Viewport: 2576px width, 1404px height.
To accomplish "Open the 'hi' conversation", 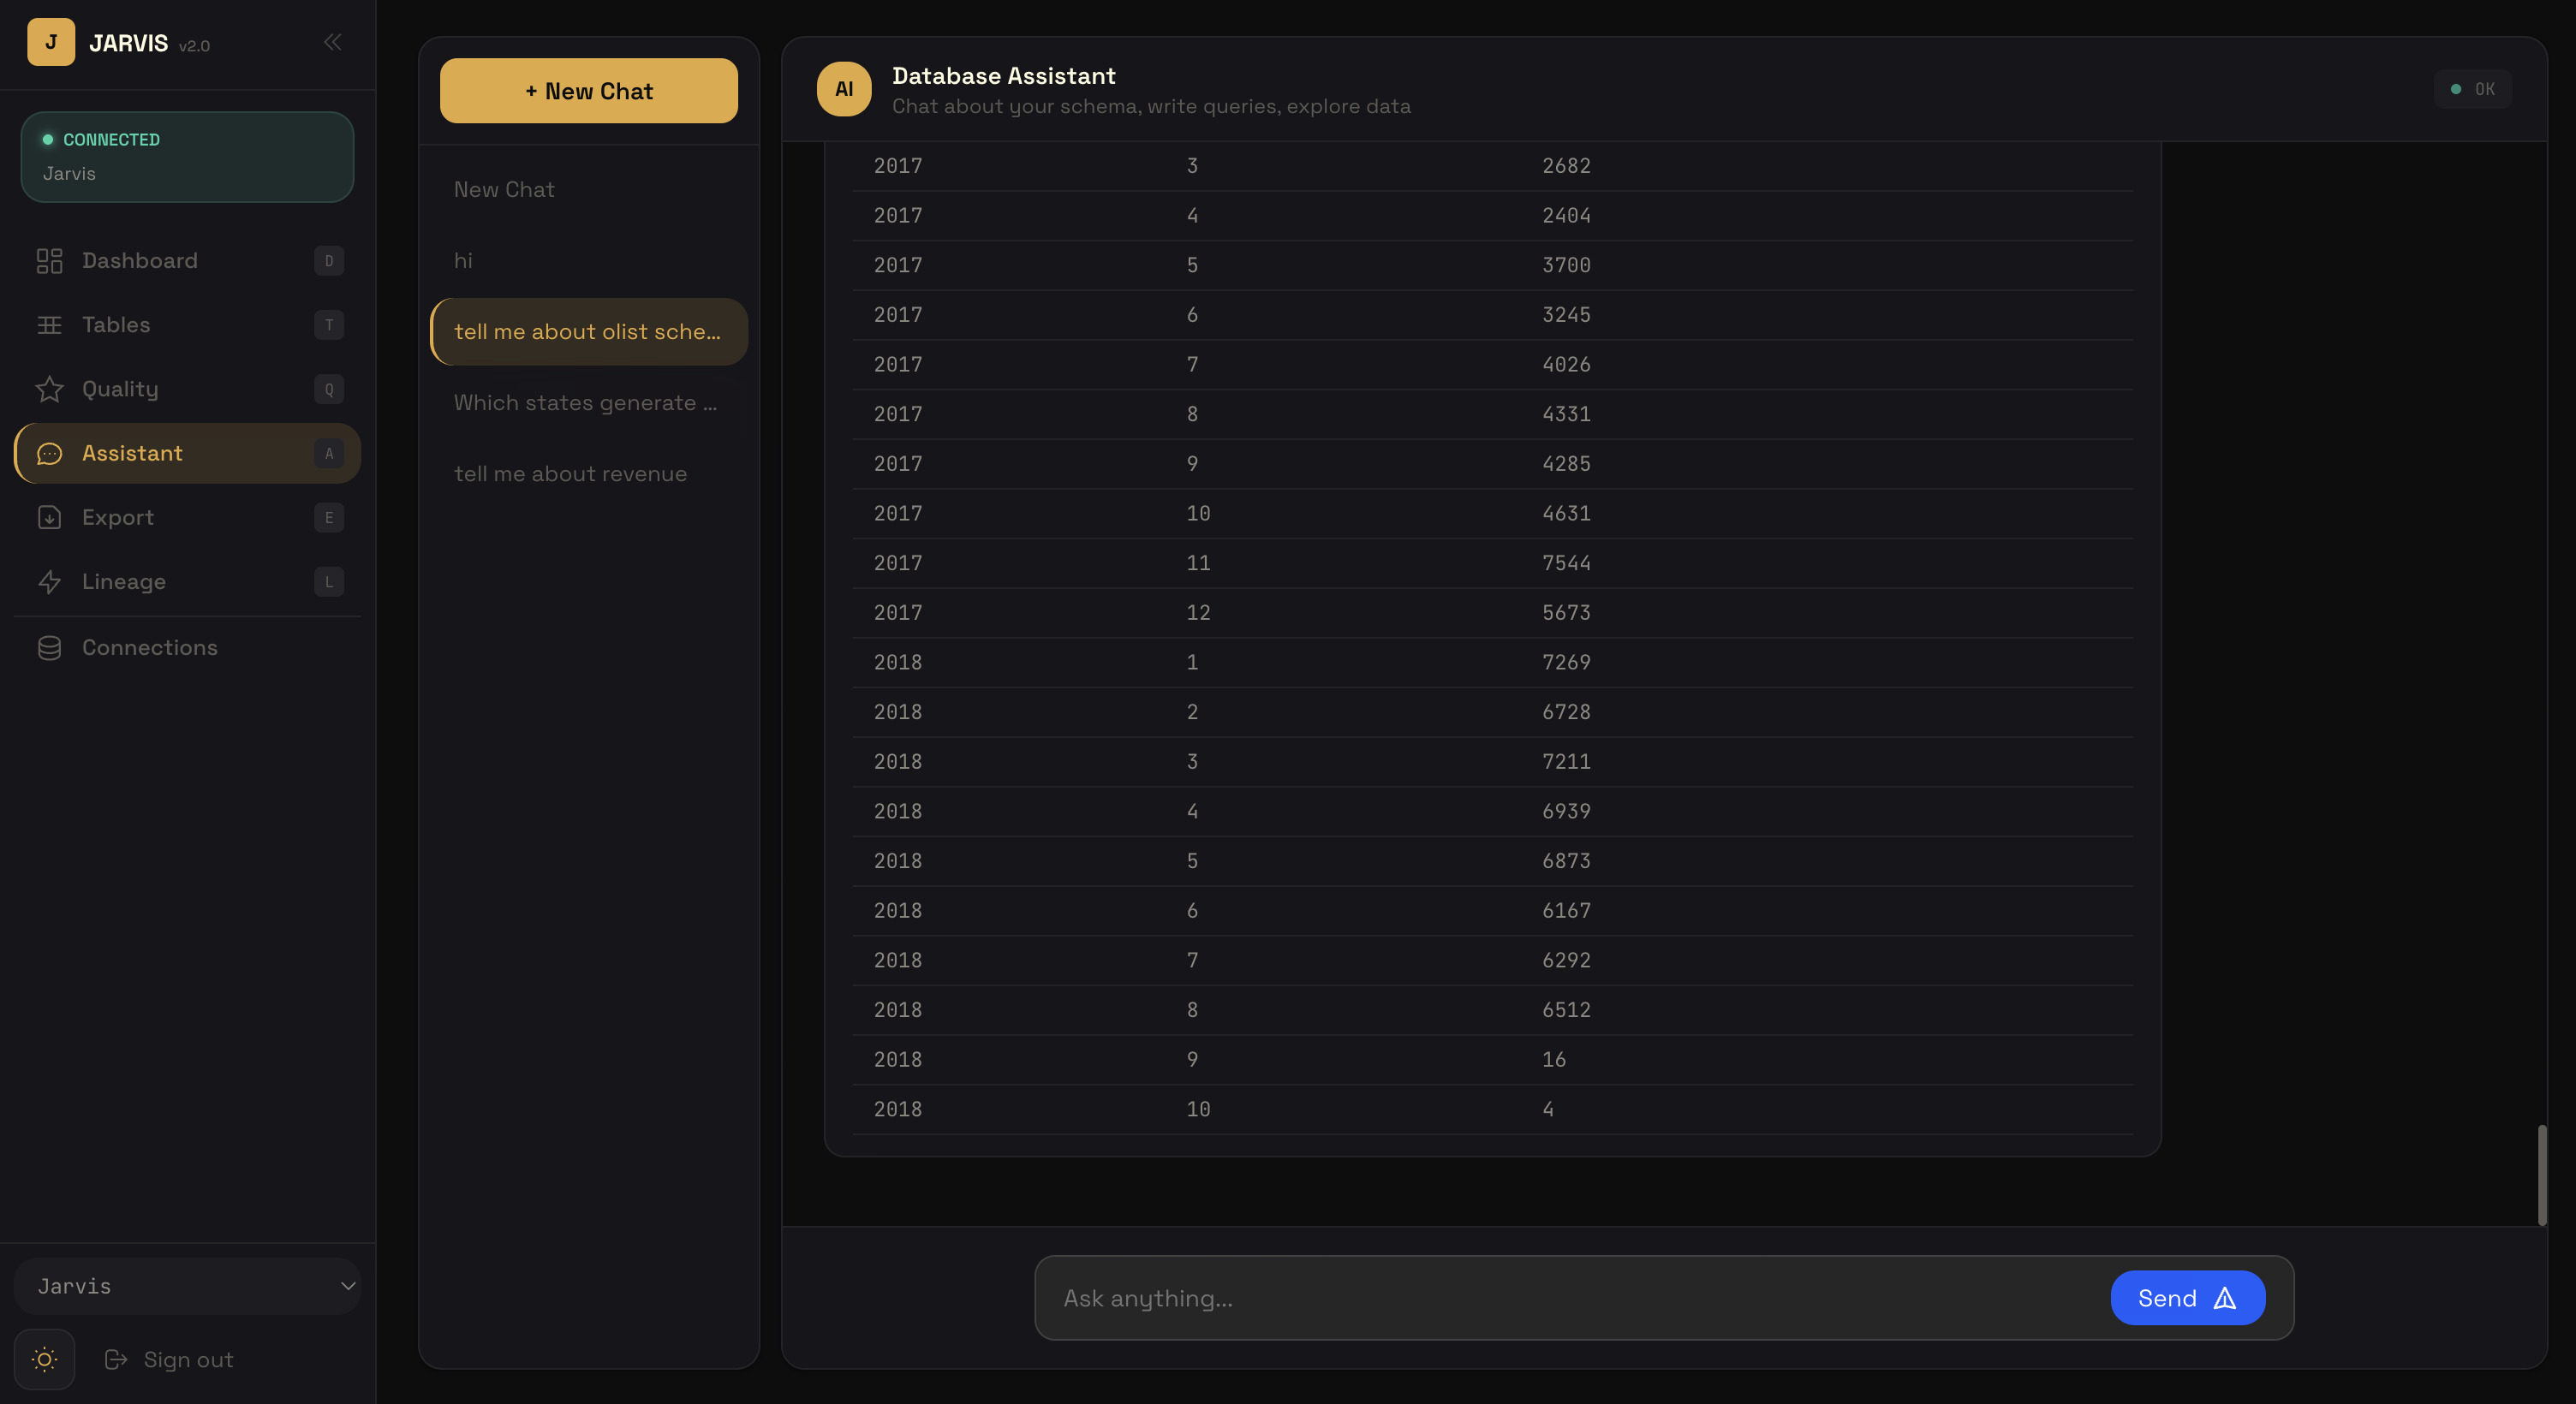I will (589, 261).
